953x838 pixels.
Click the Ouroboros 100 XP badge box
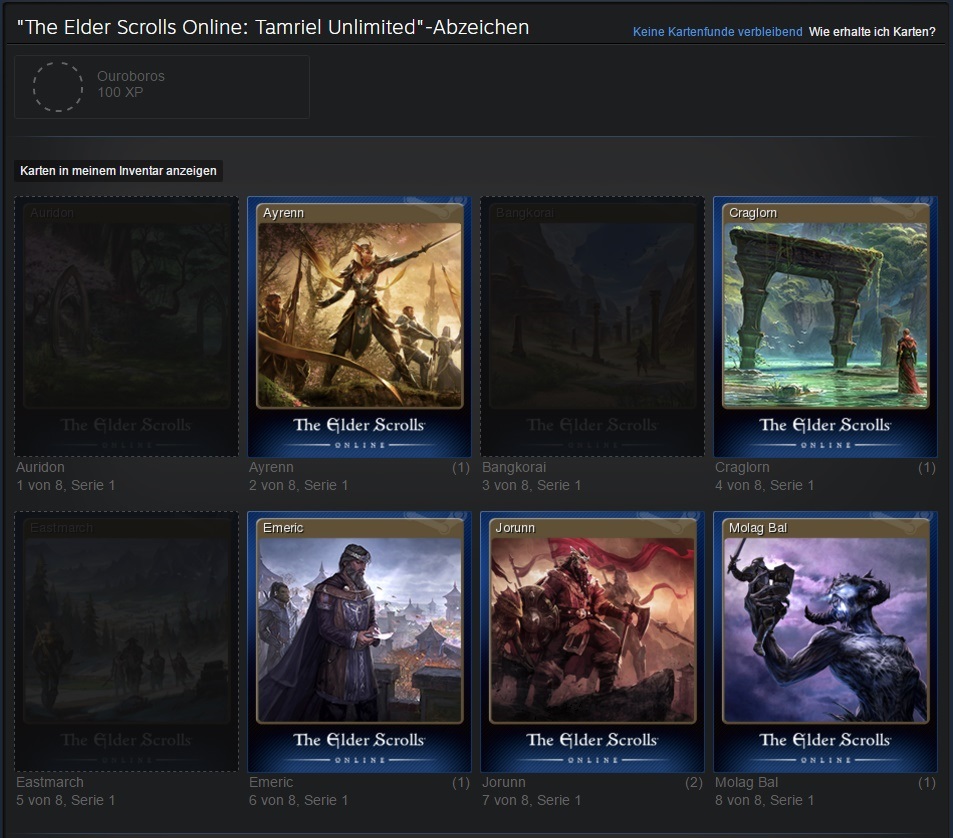162,87
